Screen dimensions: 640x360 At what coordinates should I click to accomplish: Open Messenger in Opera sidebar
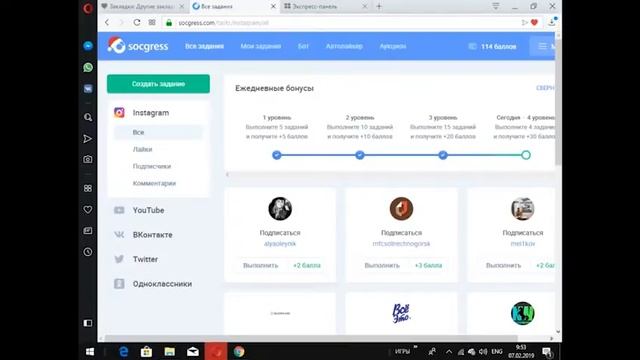pyautogui.click(x=88, y=46)
